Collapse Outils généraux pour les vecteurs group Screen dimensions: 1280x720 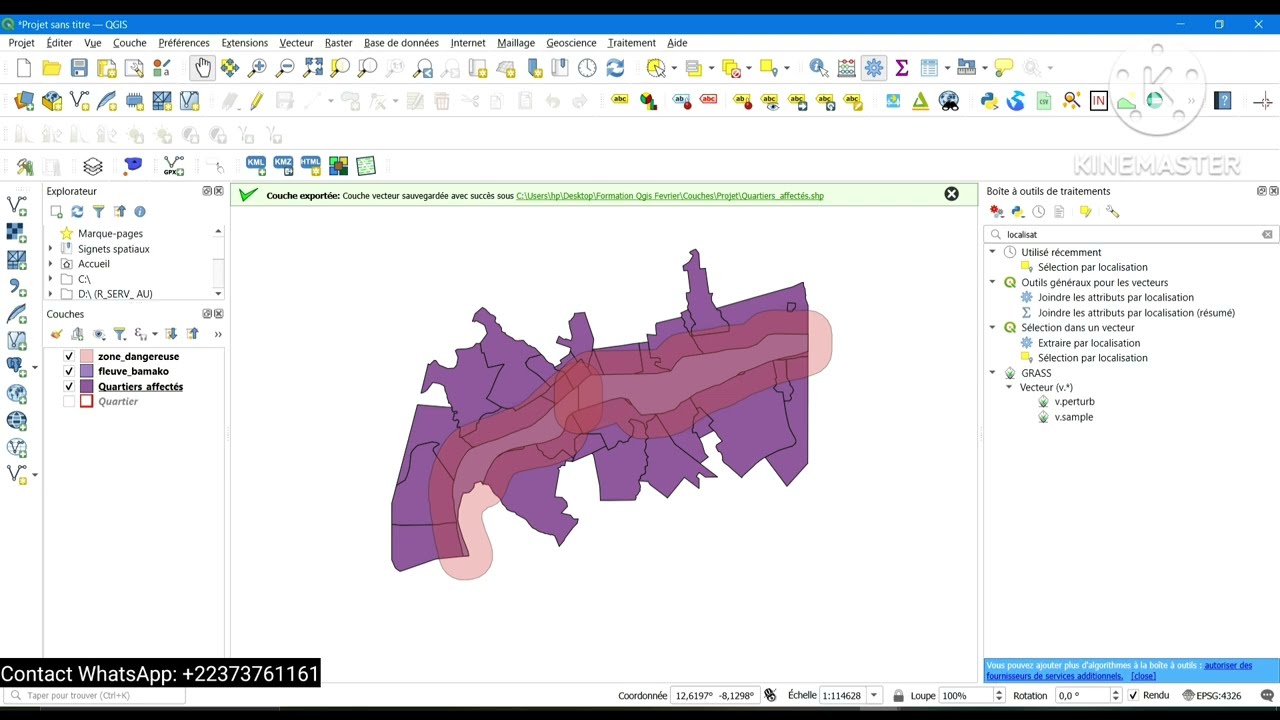(993, 282)
